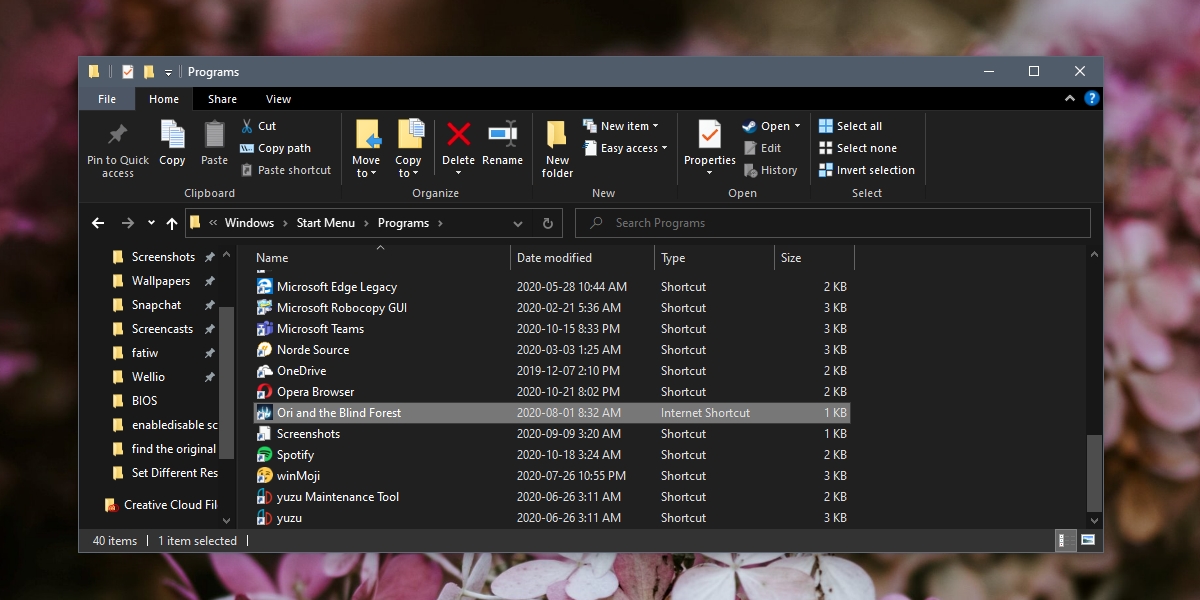Switch to the Share ribbon tab
This screenshot has width=1200, height=600.
pos(222,99)
